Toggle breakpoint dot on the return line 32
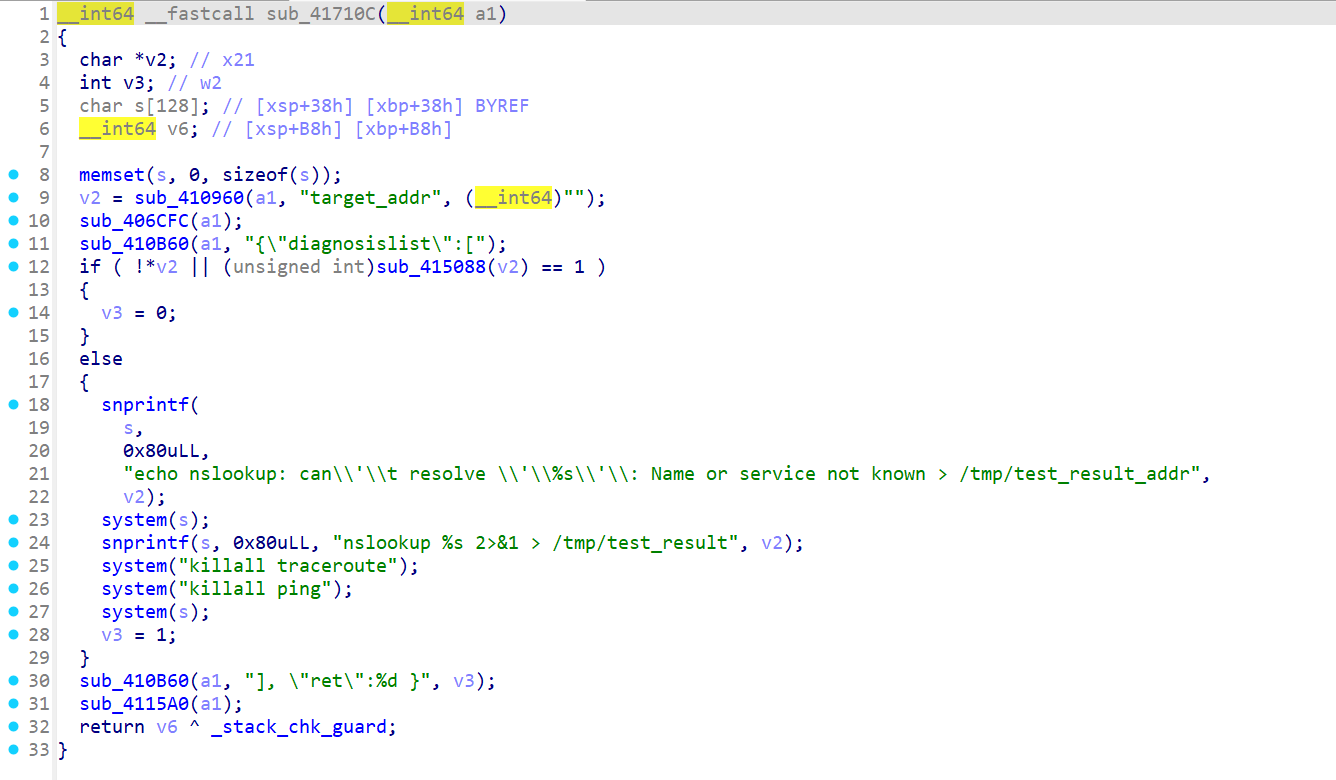Viewport: 1336px width, 780px height. coord(13,727)
